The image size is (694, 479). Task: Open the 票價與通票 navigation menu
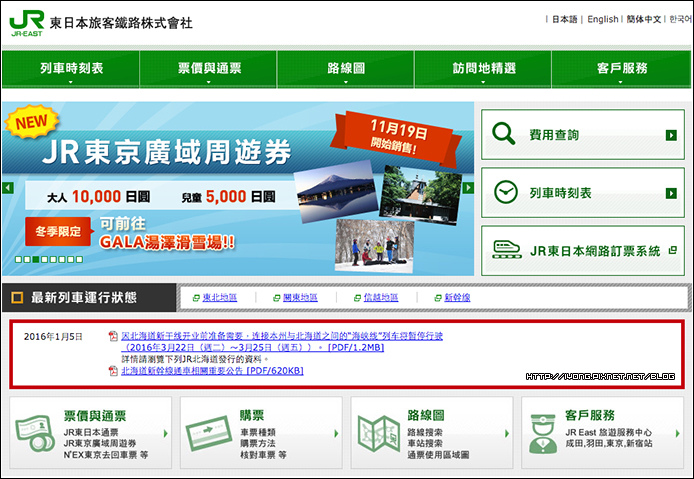pyautogui.click(x=208, y=69)
